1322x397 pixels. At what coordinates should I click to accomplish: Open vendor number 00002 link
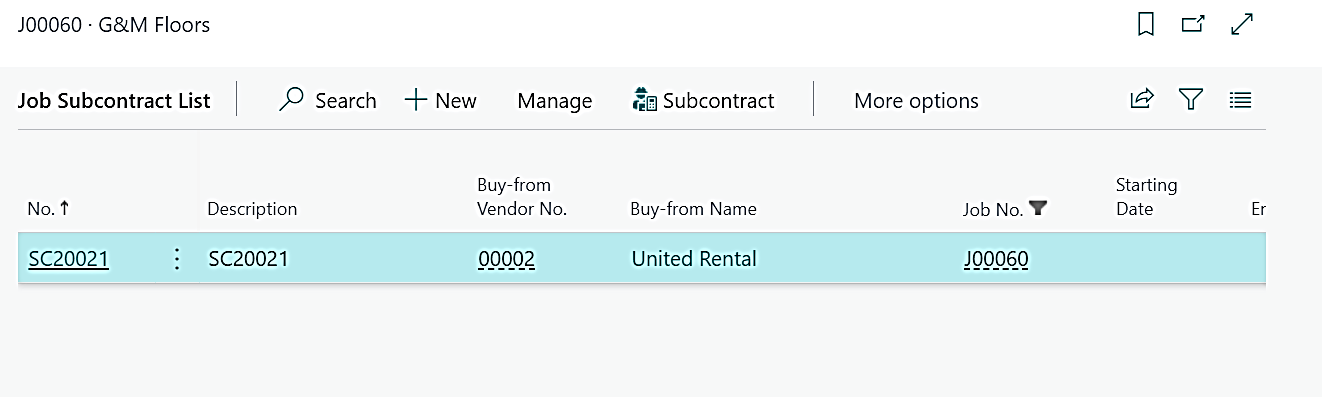click(x=507, y=259)
